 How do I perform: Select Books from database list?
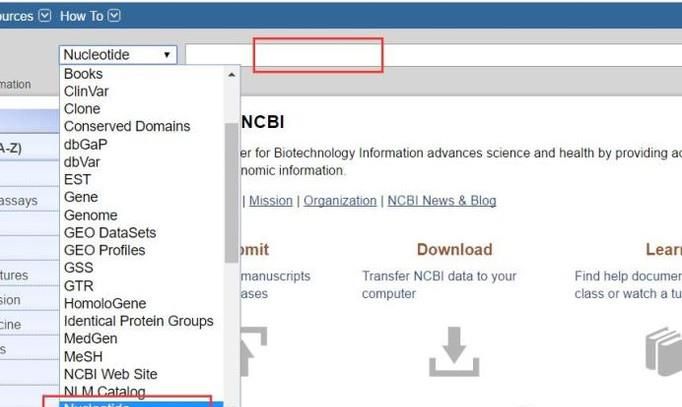83,74
